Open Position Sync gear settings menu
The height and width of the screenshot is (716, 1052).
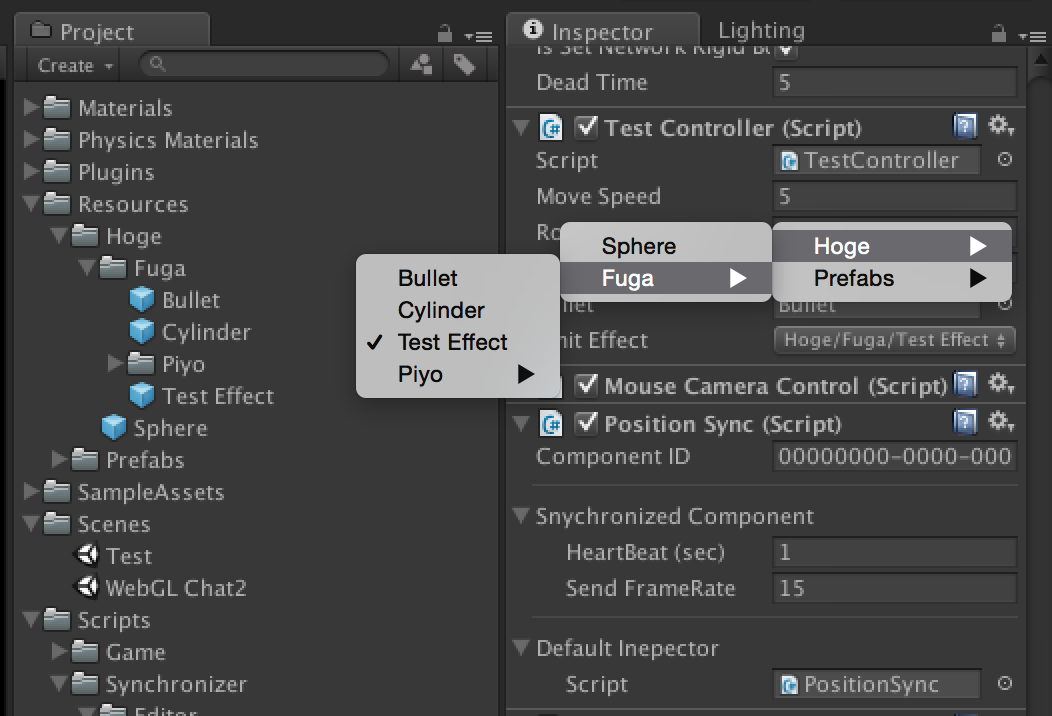[x=1000, y=422]
